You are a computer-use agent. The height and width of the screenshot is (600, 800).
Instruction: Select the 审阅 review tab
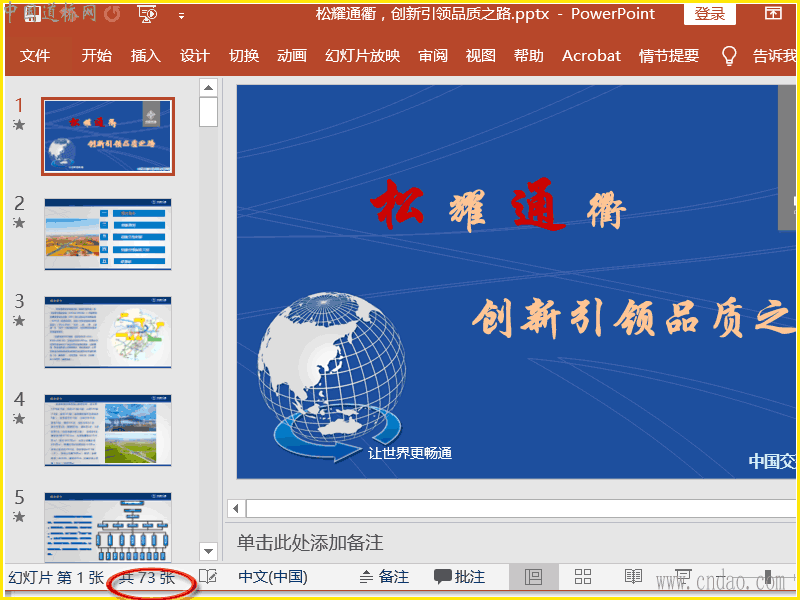point(433,56)
